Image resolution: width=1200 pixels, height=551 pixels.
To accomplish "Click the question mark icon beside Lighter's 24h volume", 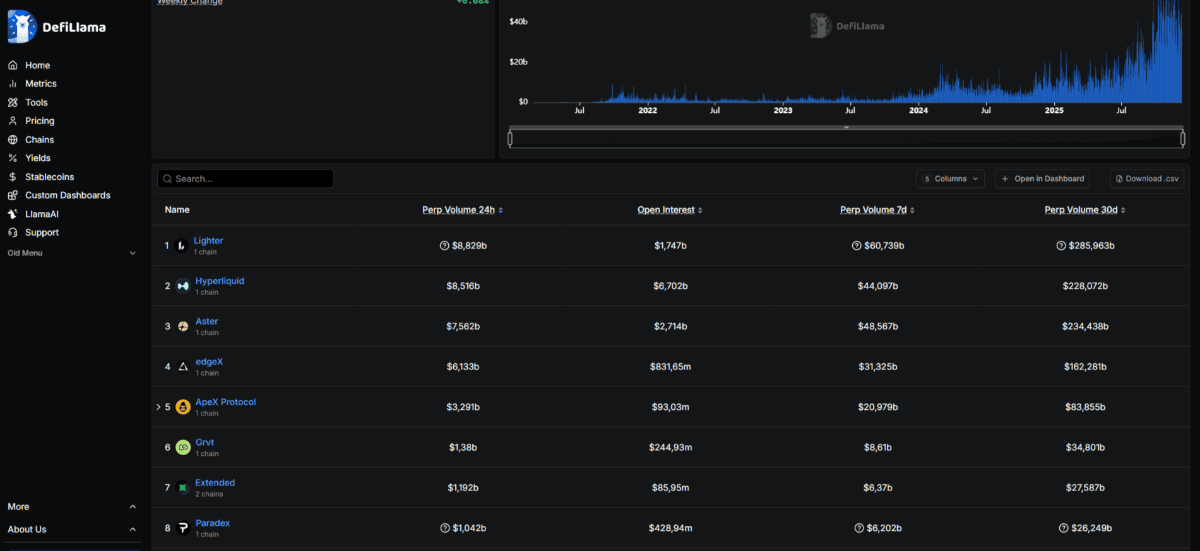I will pos(444,245).
